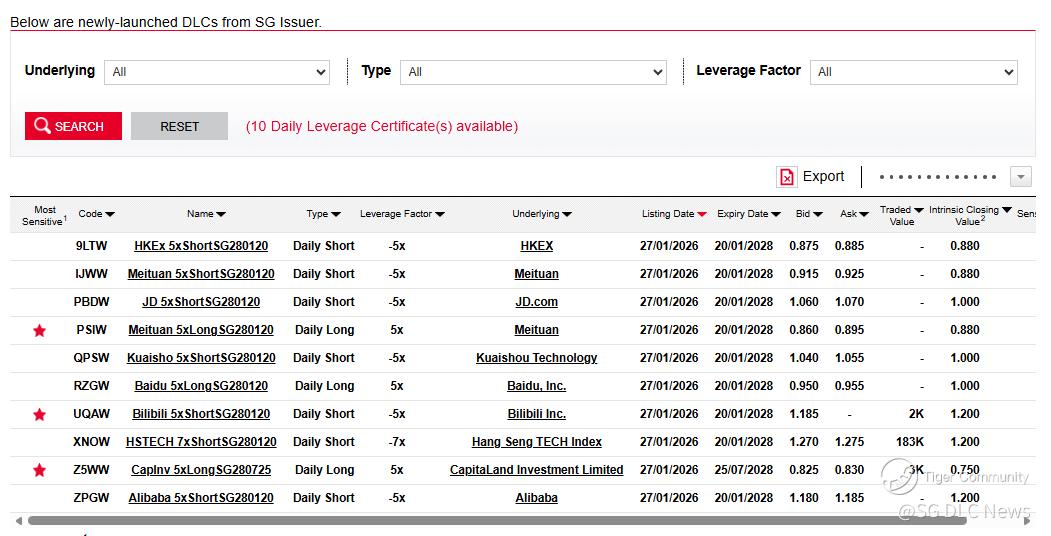This screenshot has height=536, width=1051.
Task: Click the Export Excel icon
Action: coord(787,177)
